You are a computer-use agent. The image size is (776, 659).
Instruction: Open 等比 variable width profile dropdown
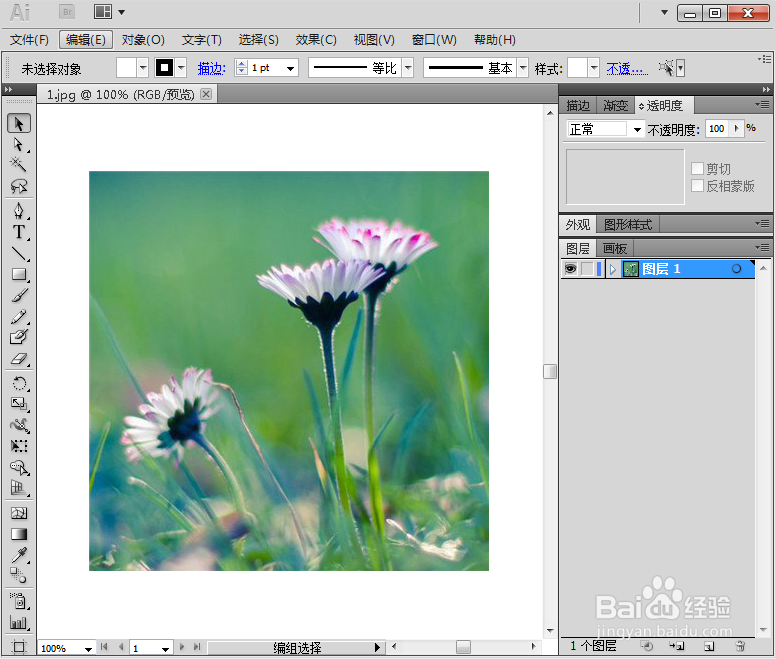click(408, 68)
